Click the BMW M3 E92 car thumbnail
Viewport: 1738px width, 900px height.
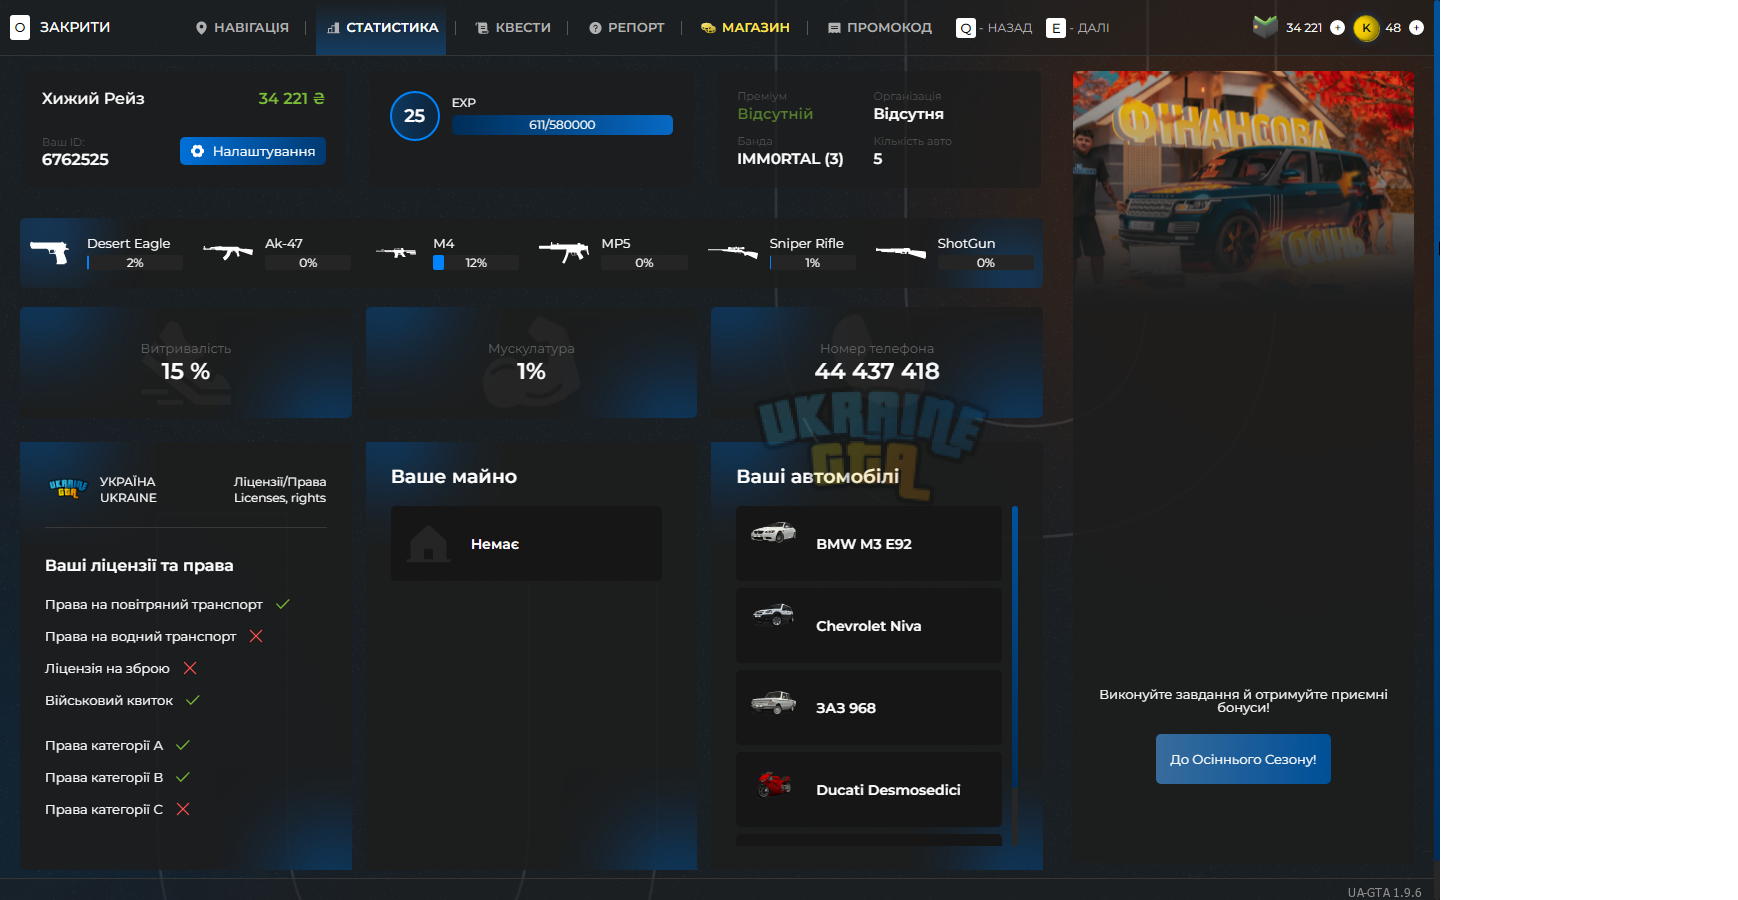point(774,532)
